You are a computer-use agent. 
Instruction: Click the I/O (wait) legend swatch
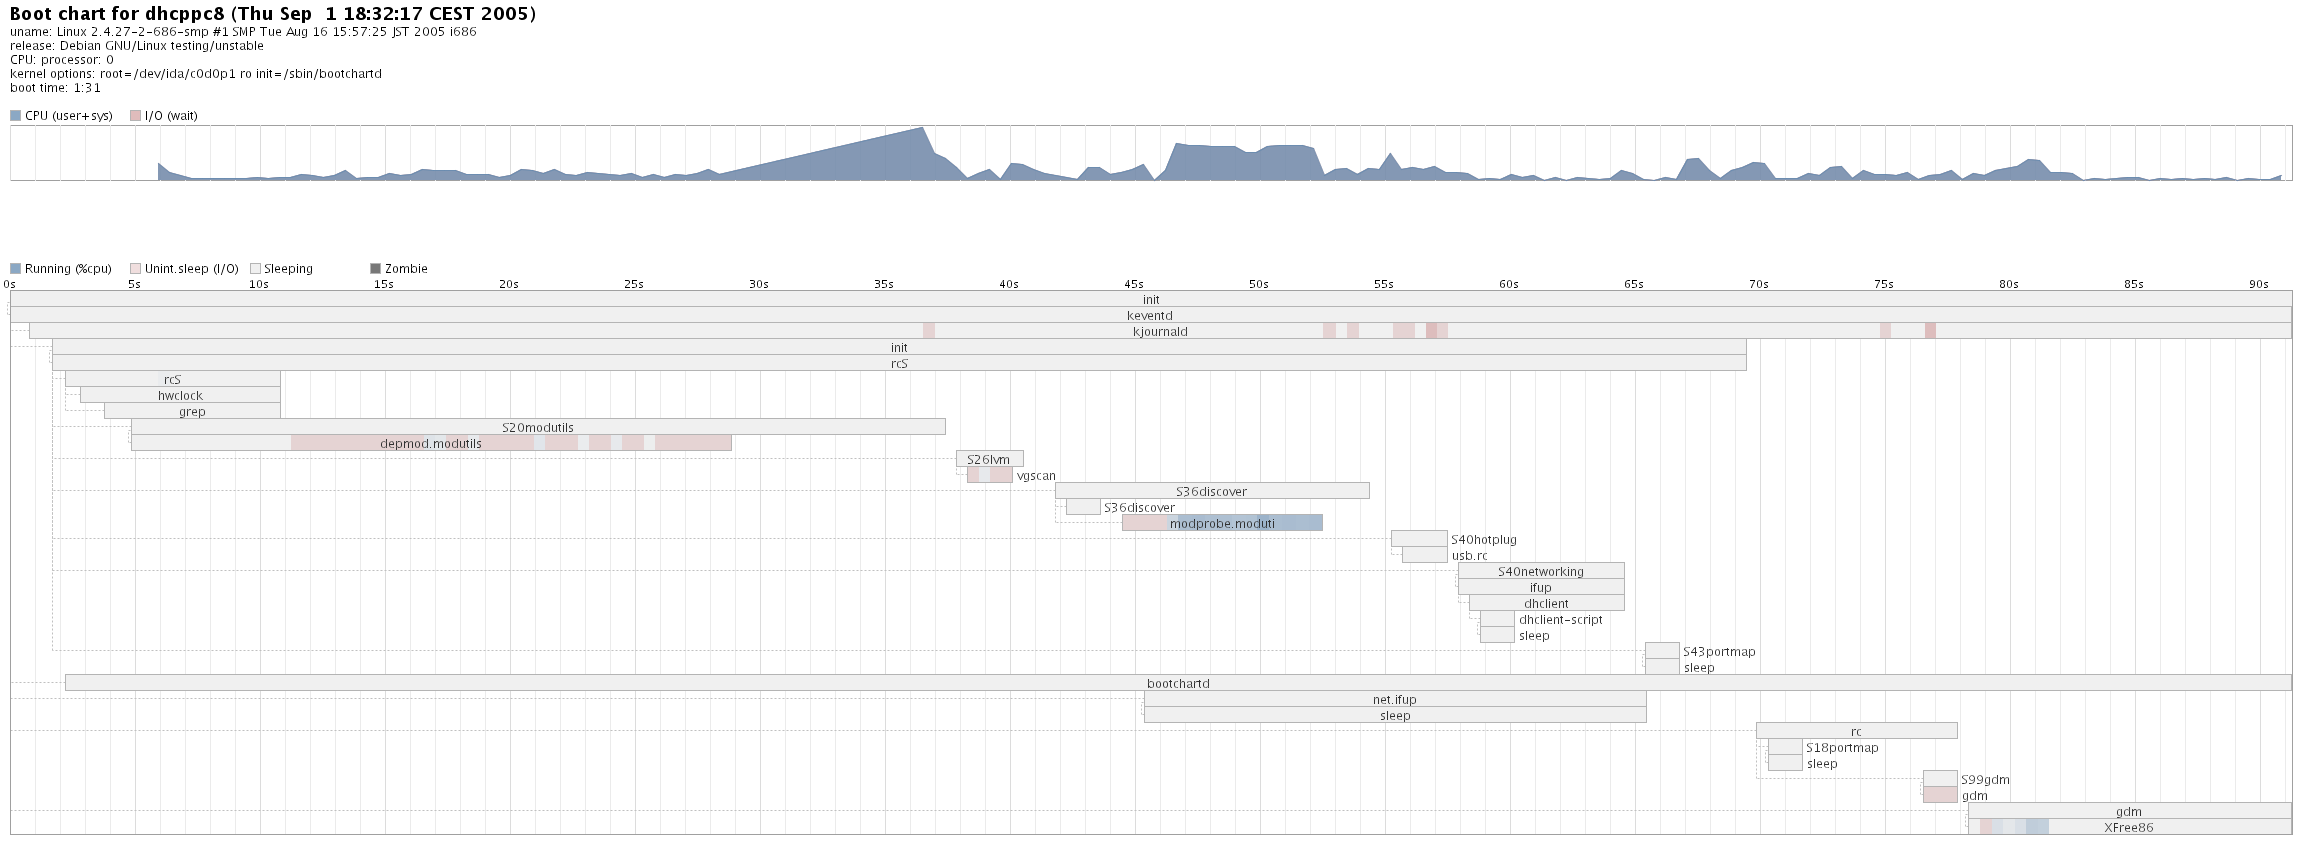coord(135,116)
